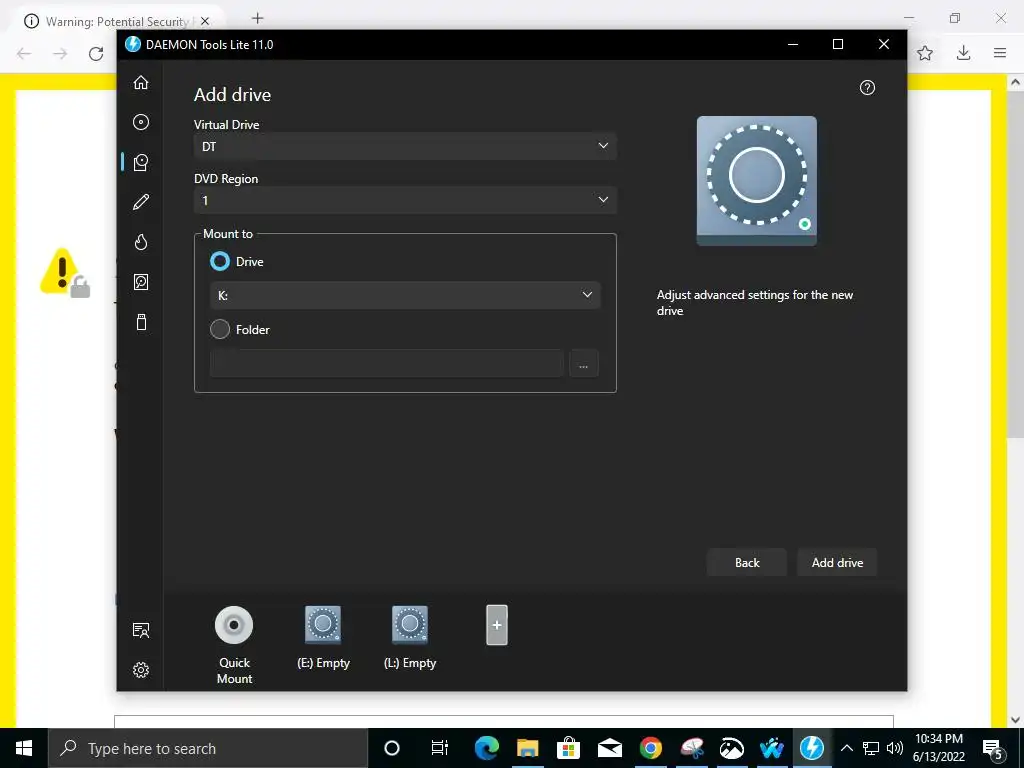
Task: Open the image editor pencil icon
Action: [x=140, y=202]
